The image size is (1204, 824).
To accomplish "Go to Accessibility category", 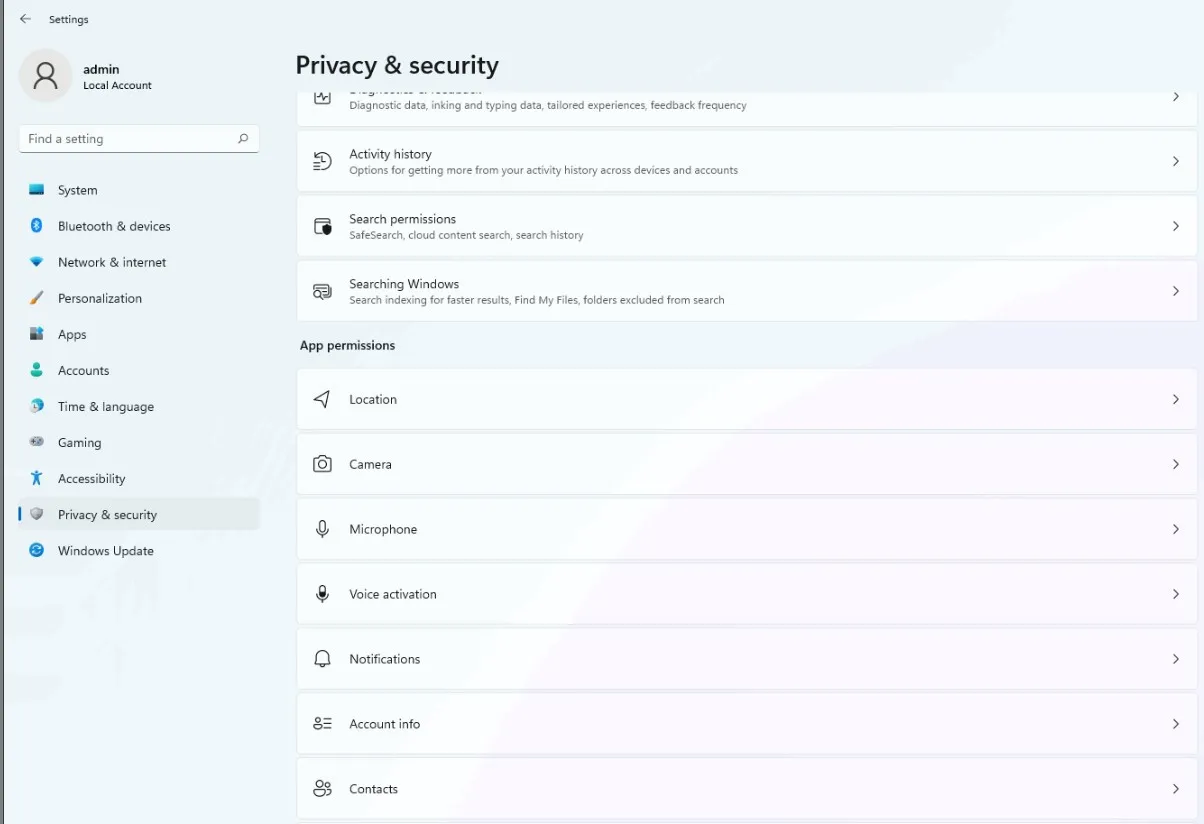I will 139,478.
